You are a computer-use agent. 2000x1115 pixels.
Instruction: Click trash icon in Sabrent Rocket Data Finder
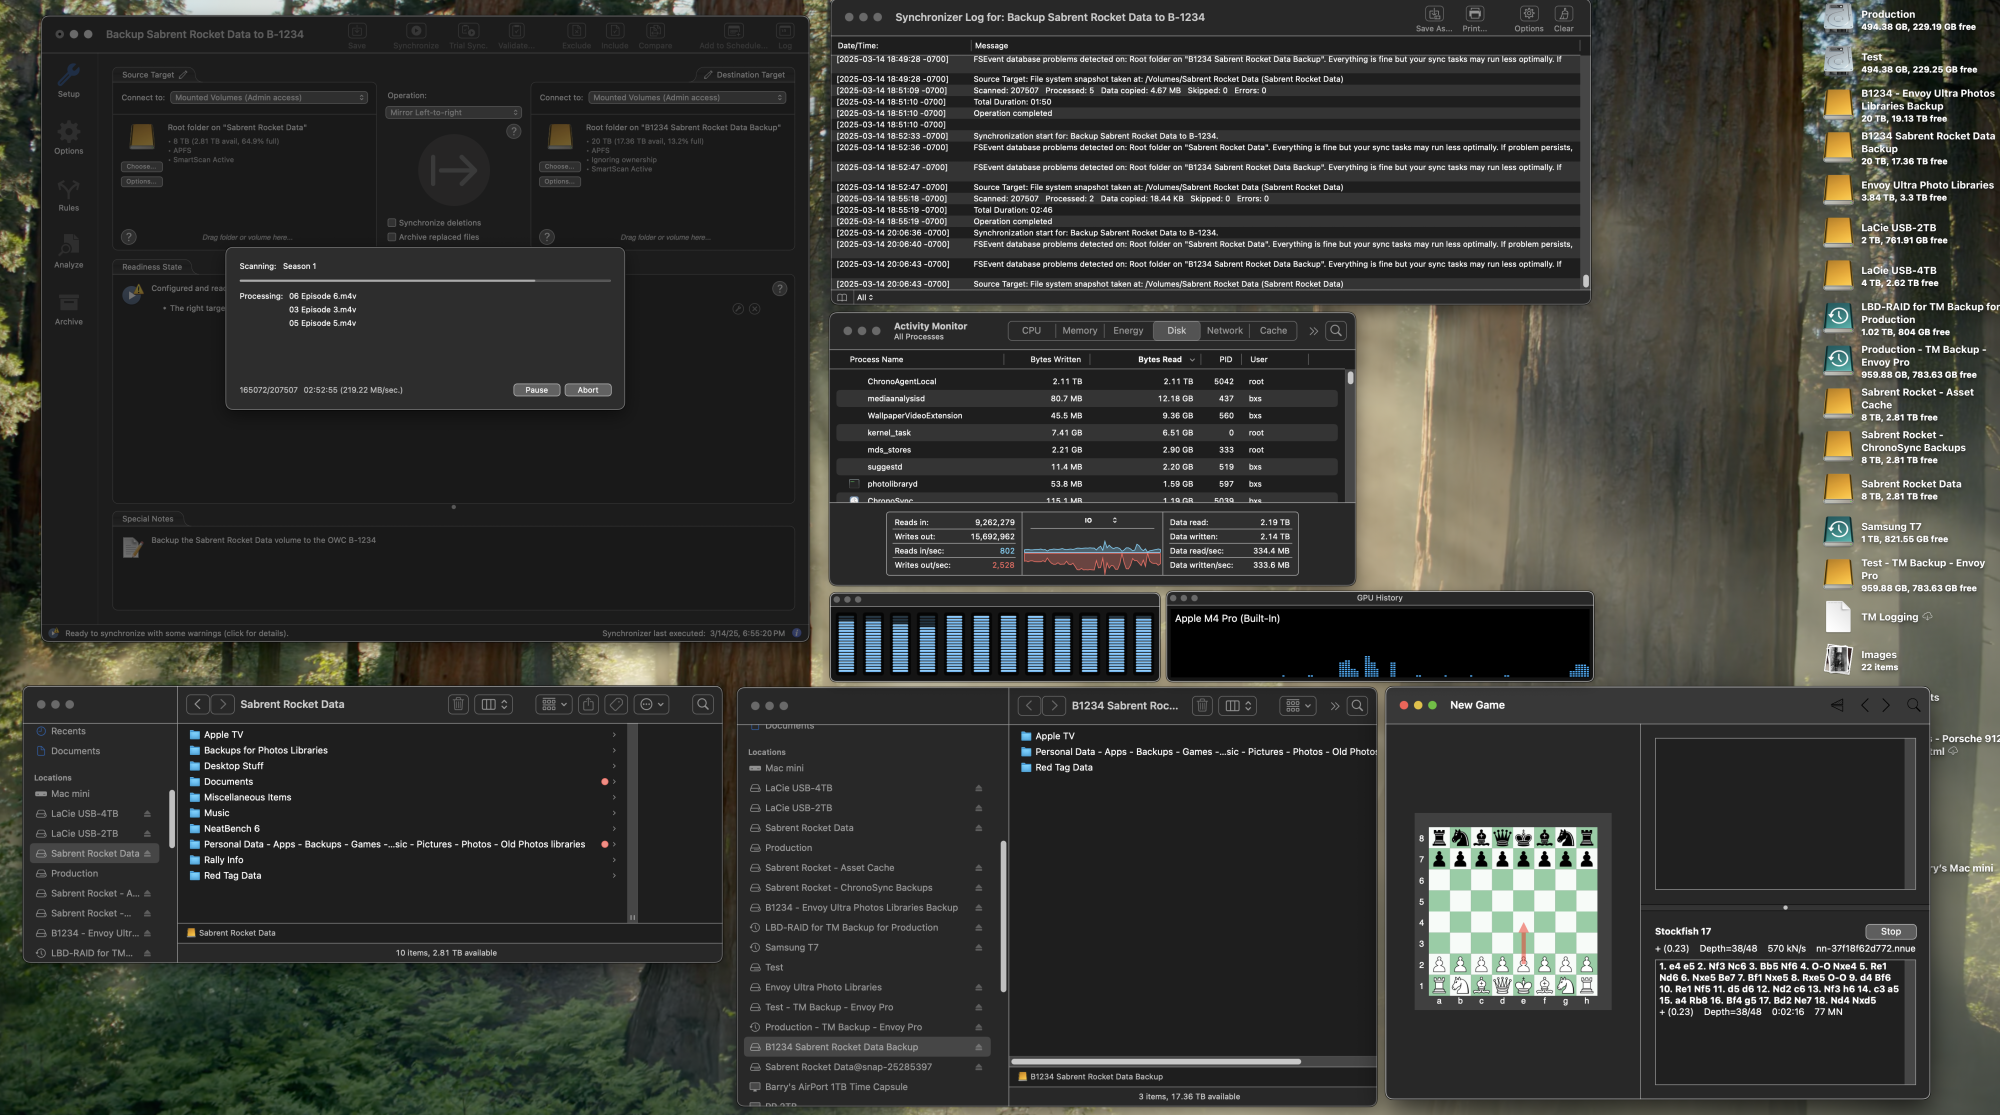point(458,705)
